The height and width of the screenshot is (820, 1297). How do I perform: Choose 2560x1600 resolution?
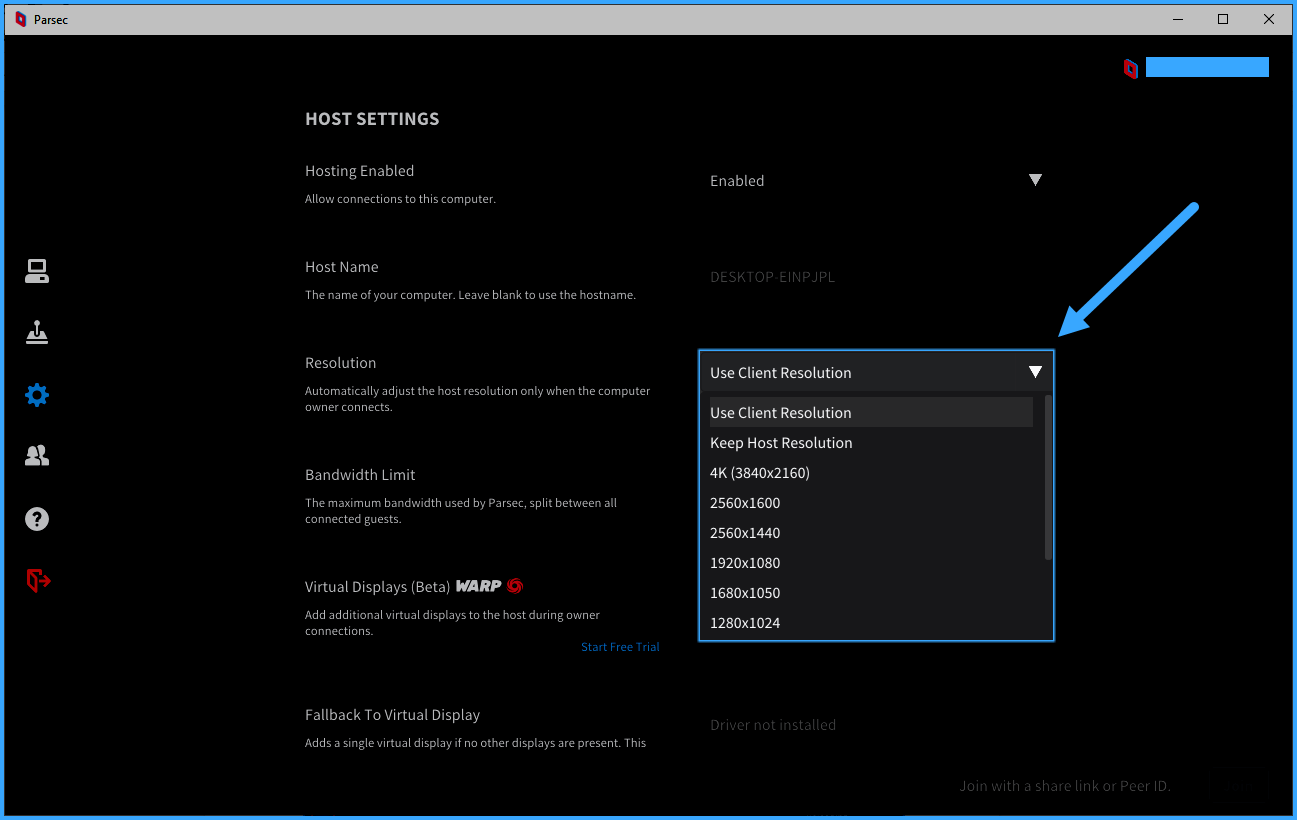click(x=871, y=502)
